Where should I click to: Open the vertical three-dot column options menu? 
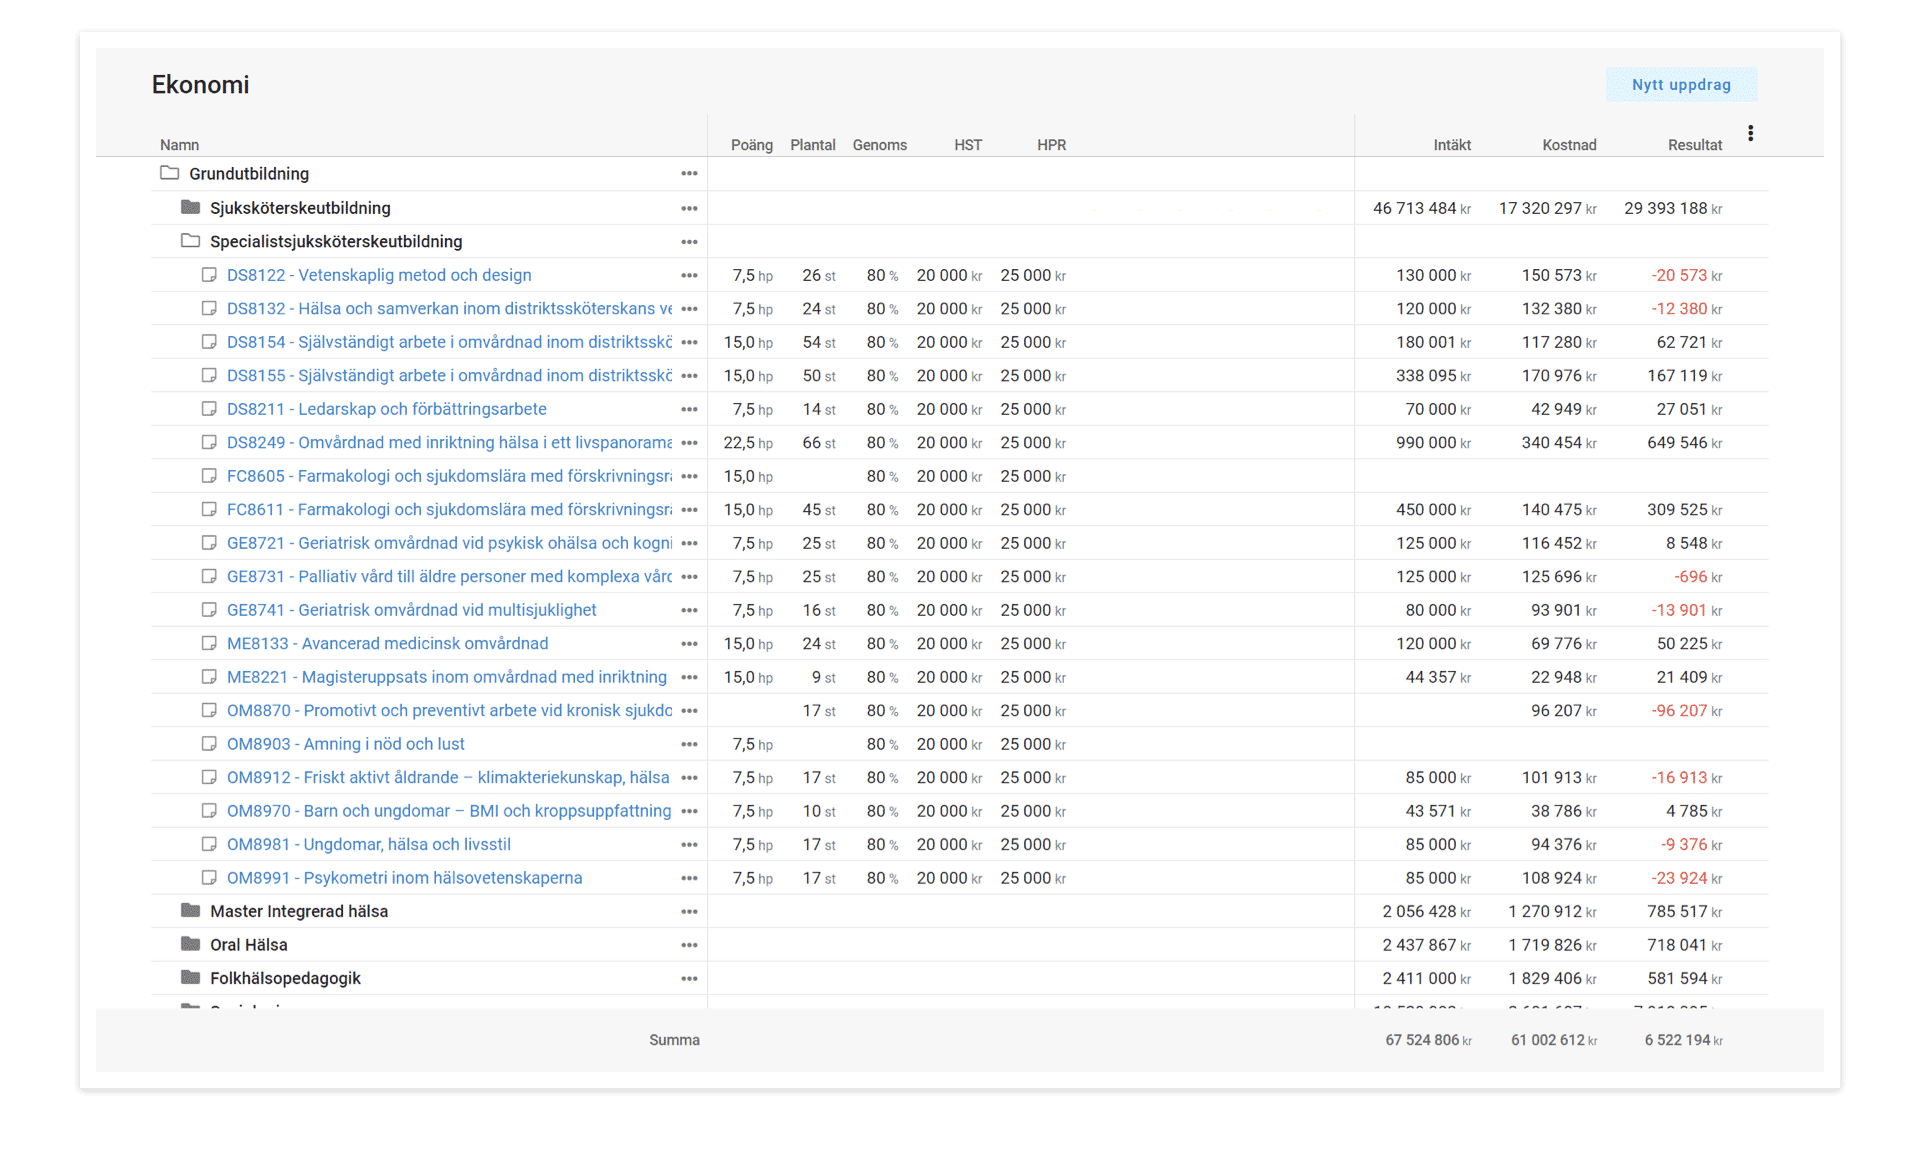(1750, 133)
